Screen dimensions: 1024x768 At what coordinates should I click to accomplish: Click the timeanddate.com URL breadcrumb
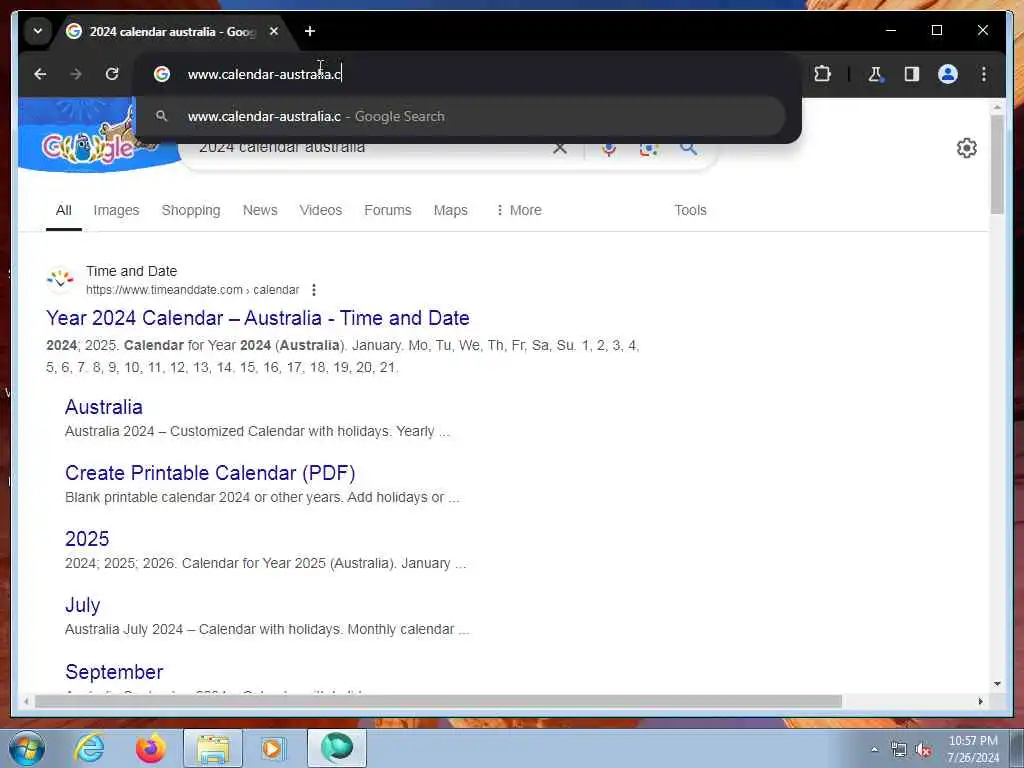193,290
